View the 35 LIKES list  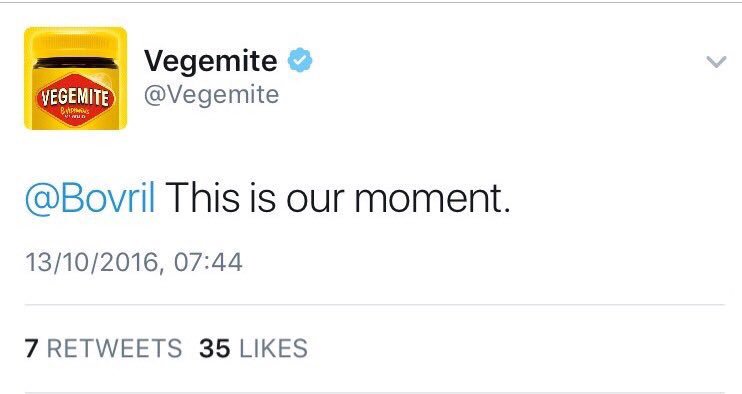(253, 348)
